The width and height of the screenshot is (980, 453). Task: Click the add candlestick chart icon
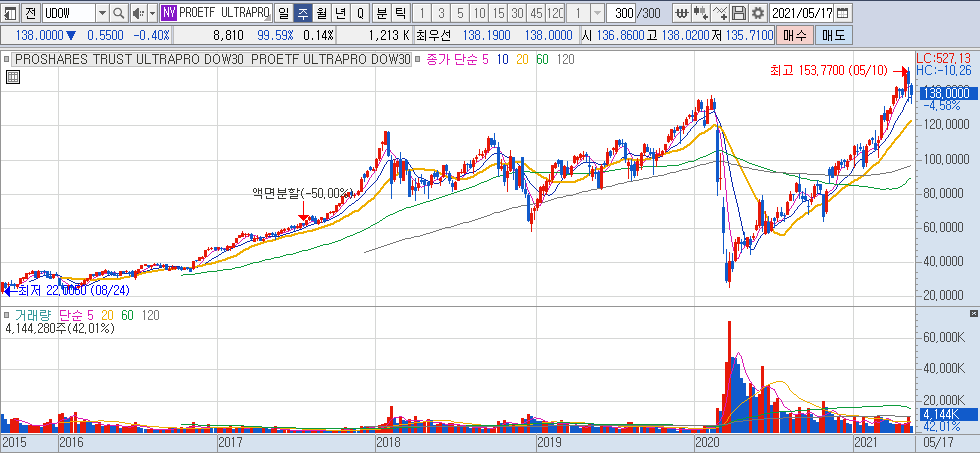tap(701, 12)
